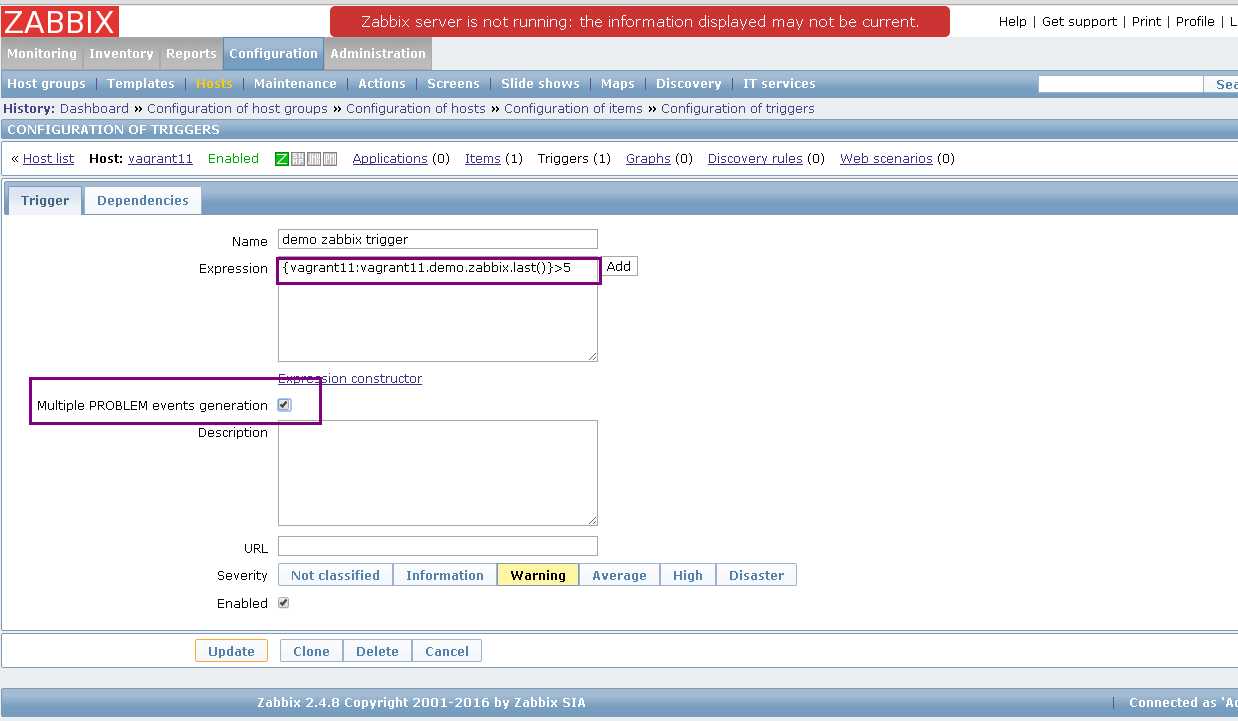The image size is (1238, 721).
Task: Go to Maps submenu
Action: (618, 84)
